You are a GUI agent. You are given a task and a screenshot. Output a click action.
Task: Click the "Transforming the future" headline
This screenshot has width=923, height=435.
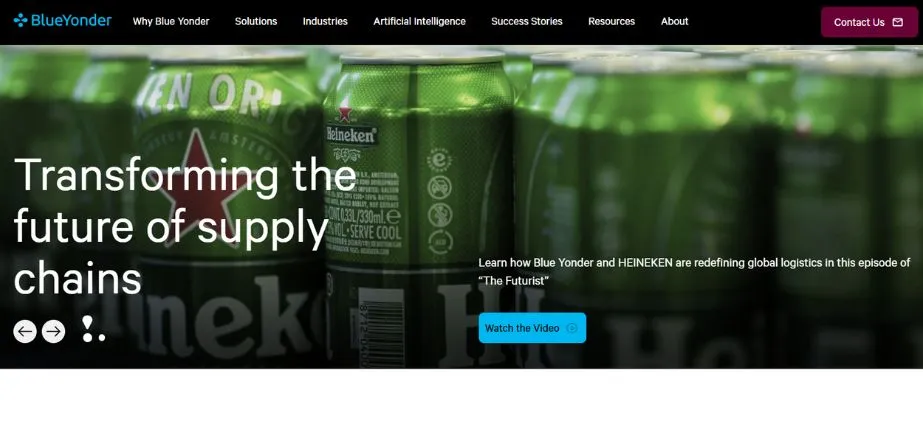[185, 226]
